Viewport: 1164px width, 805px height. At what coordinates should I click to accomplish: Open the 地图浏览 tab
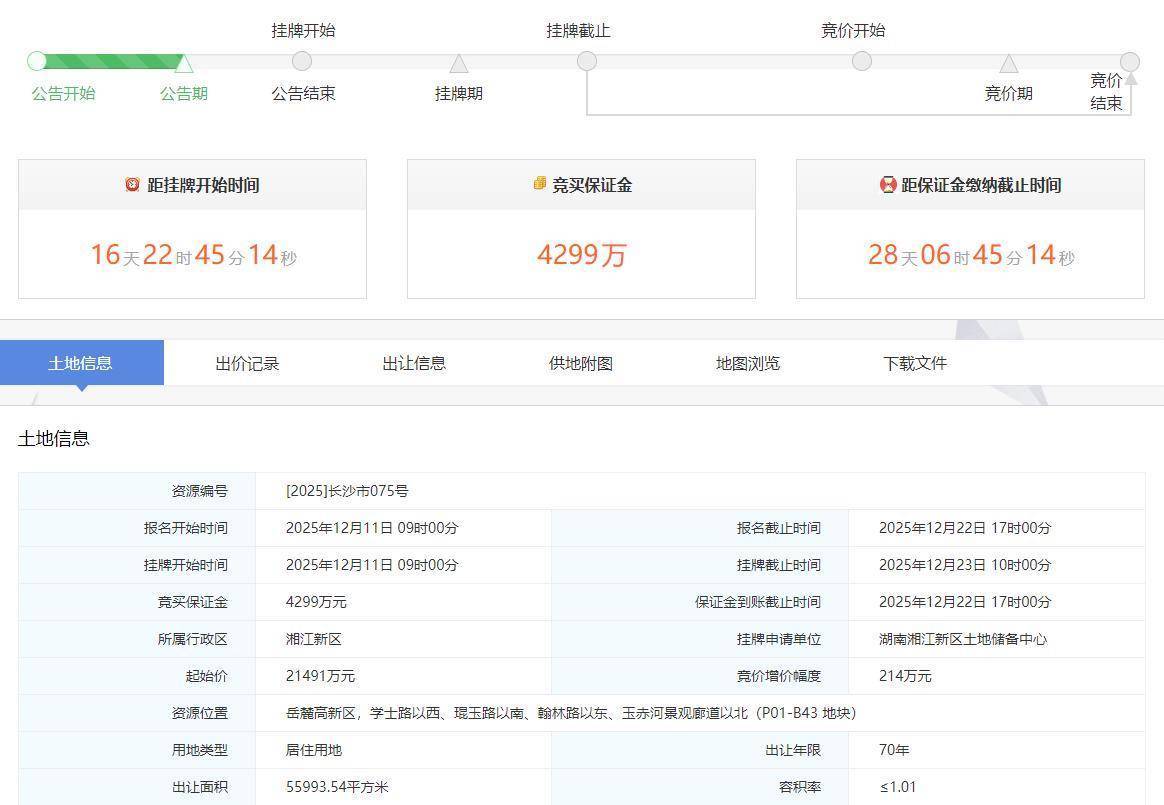click(748, 363)
